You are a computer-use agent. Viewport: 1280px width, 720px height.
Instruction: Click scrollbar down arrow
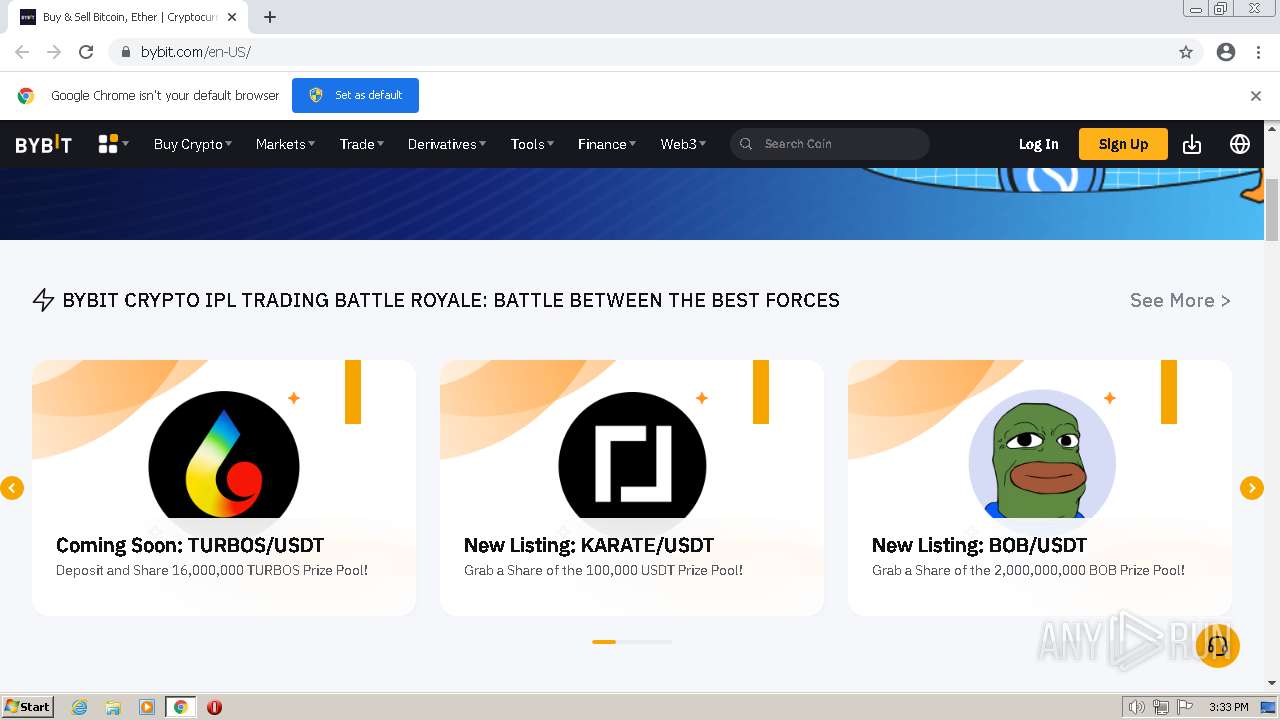tap(1272, 683)
